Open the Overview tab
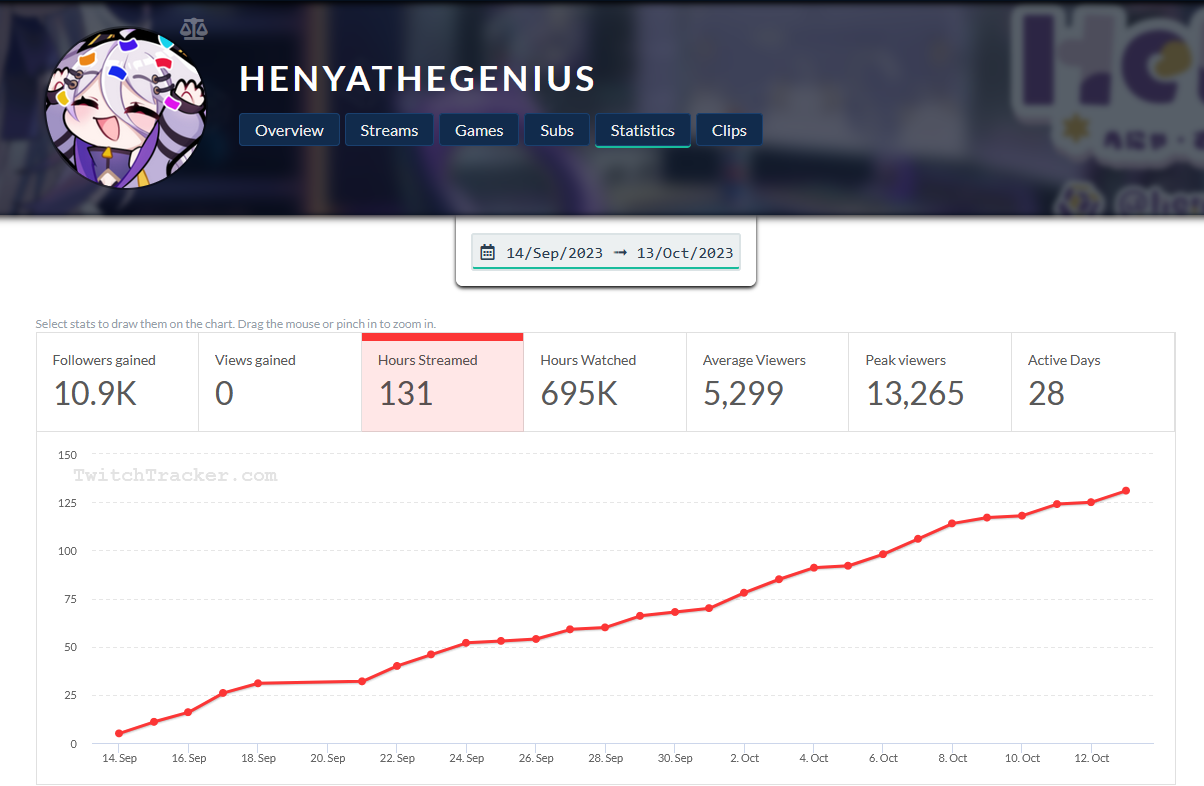The width and height of the screenshot is (1204, 786). (289, 130)
